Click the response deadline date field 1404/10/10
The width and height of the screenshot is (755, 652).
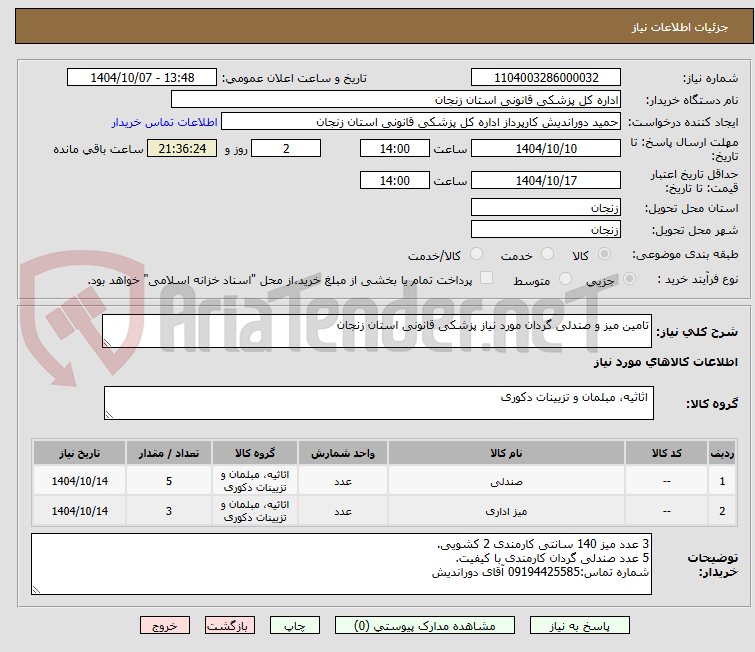[x=545, y=148]
